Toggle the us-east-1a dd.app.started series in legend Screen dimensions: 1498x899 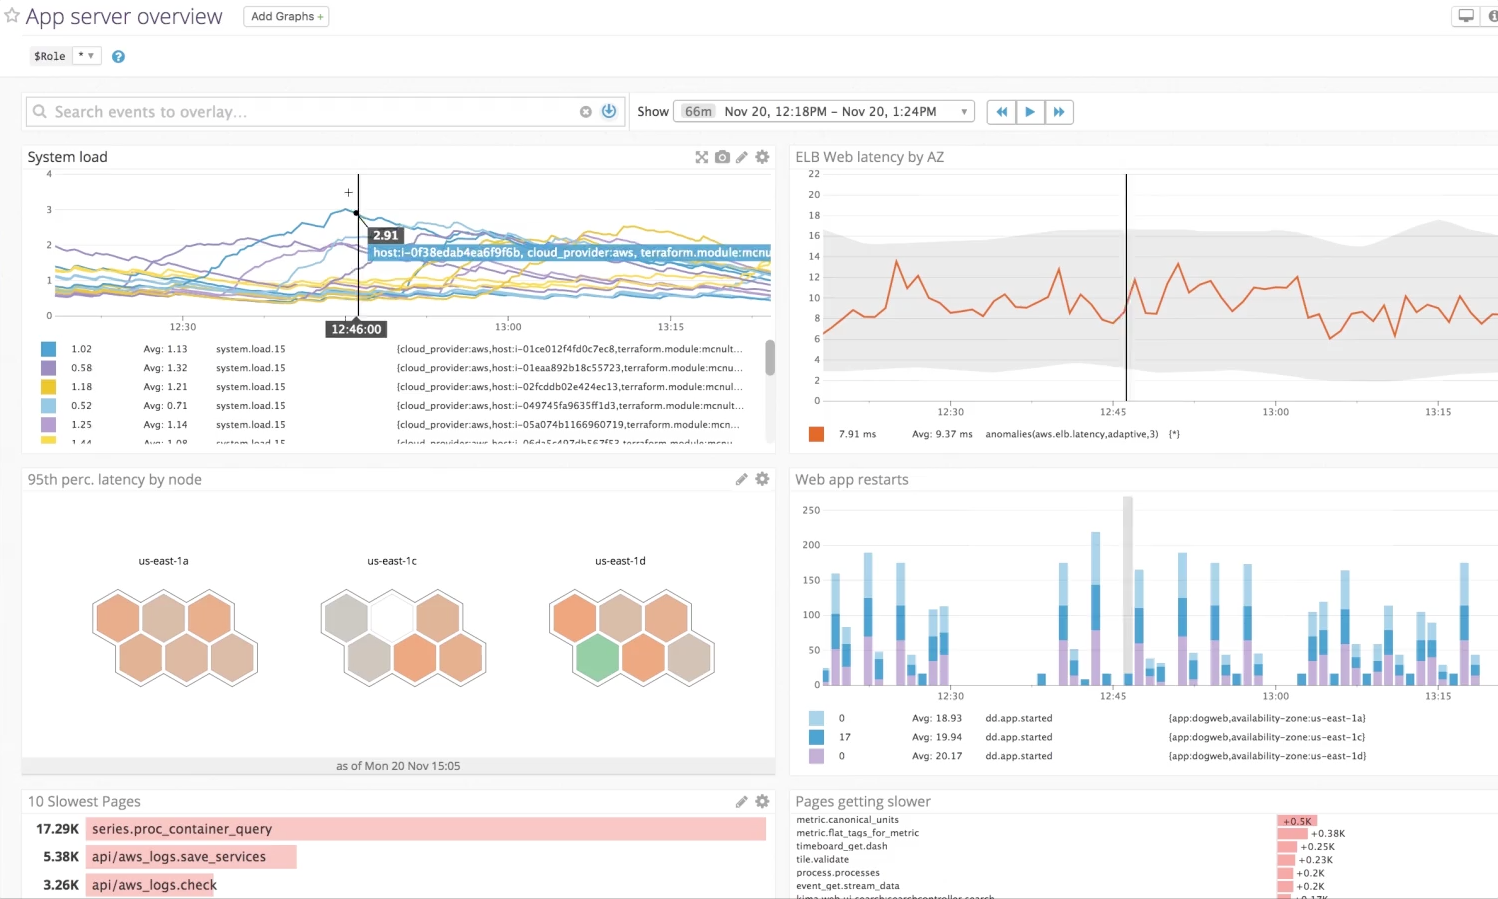[816, 717]
